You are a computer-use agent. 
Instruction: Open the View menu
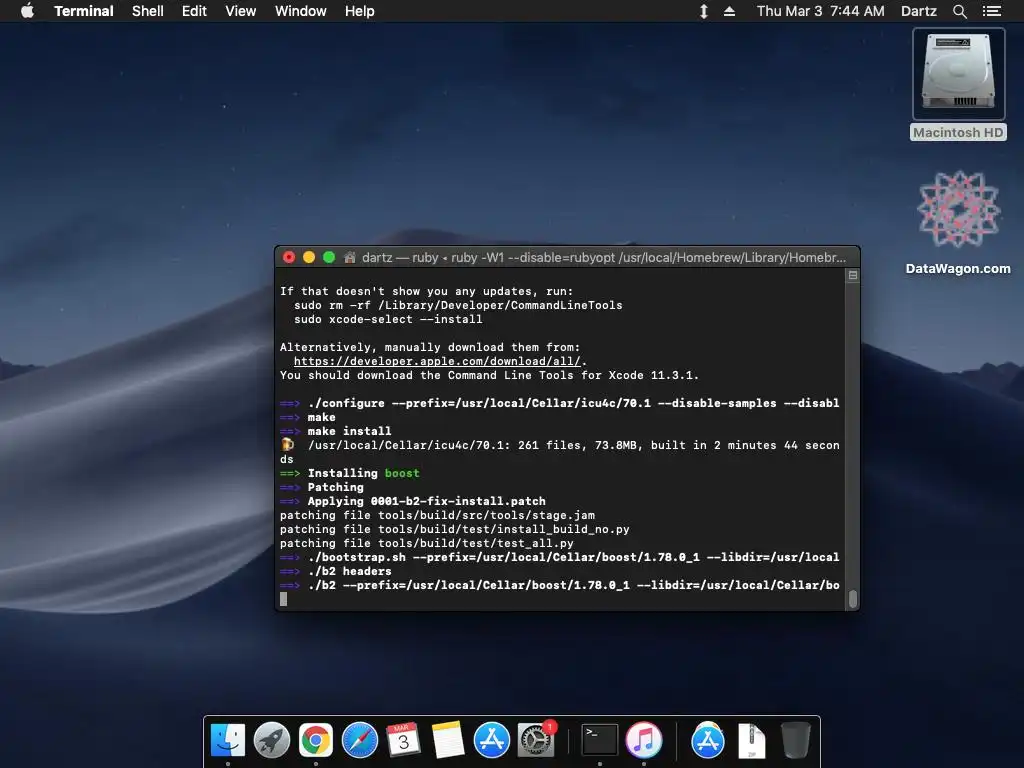[240, 11]
